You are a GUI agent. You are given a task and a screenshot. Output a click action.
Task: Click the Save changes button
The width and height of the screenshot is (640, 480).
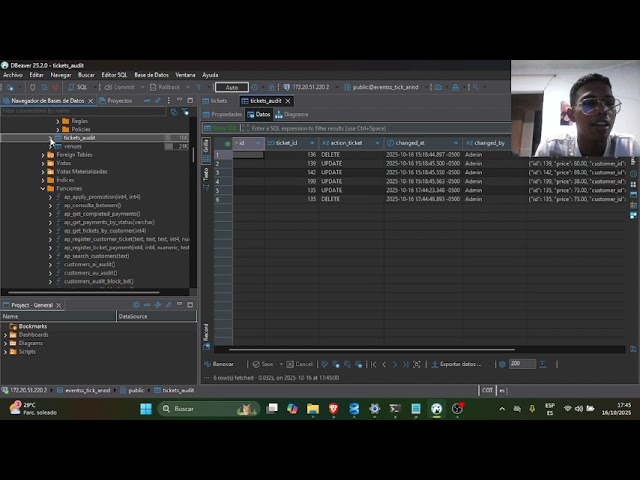click(x=263, y=364)
